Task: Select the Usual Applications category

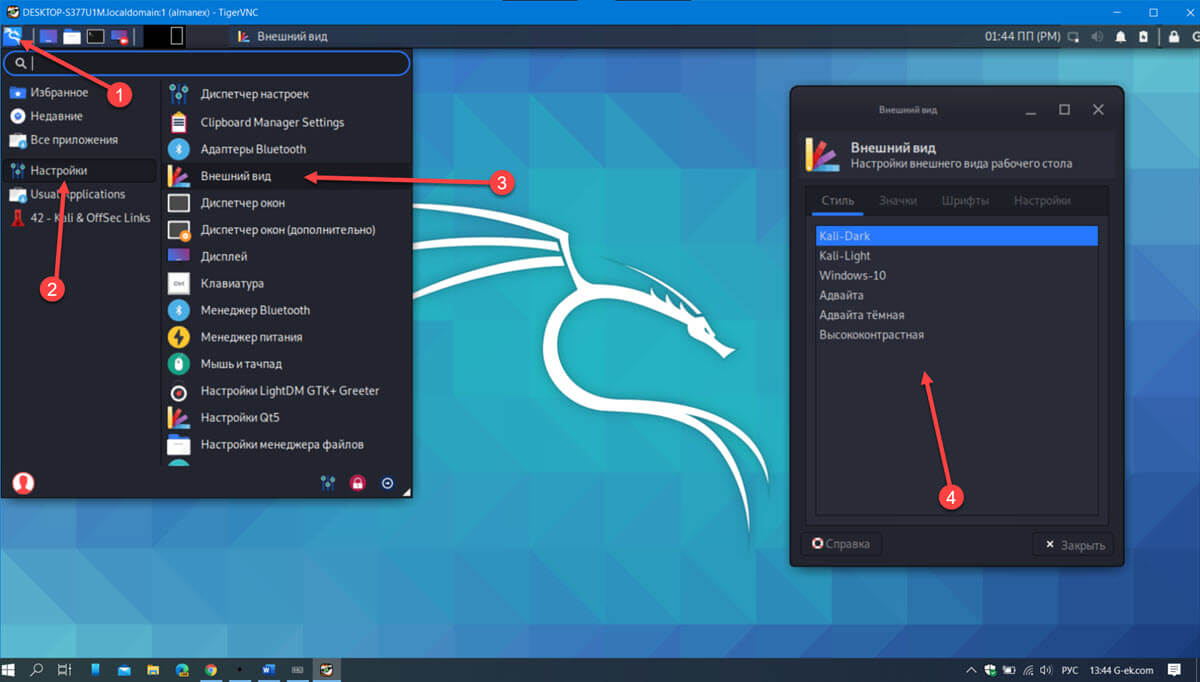Action: click(80, 194)
